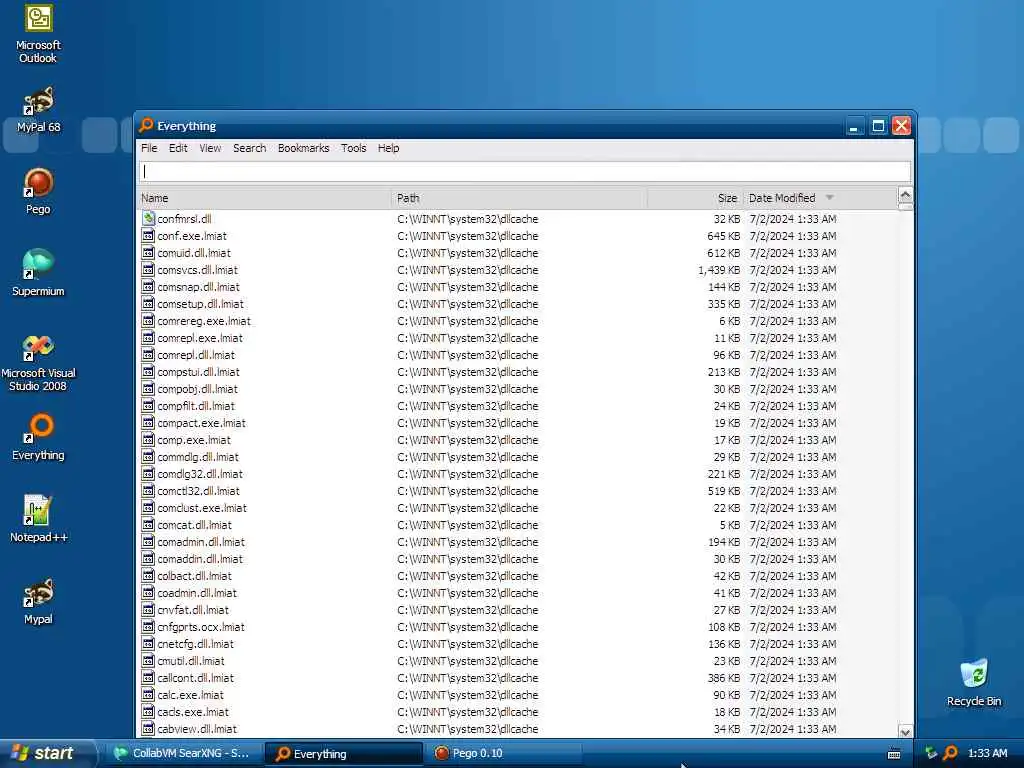1024x768 pixels.
Task: Click the Everything taskbar button
Action: [344, 754]
